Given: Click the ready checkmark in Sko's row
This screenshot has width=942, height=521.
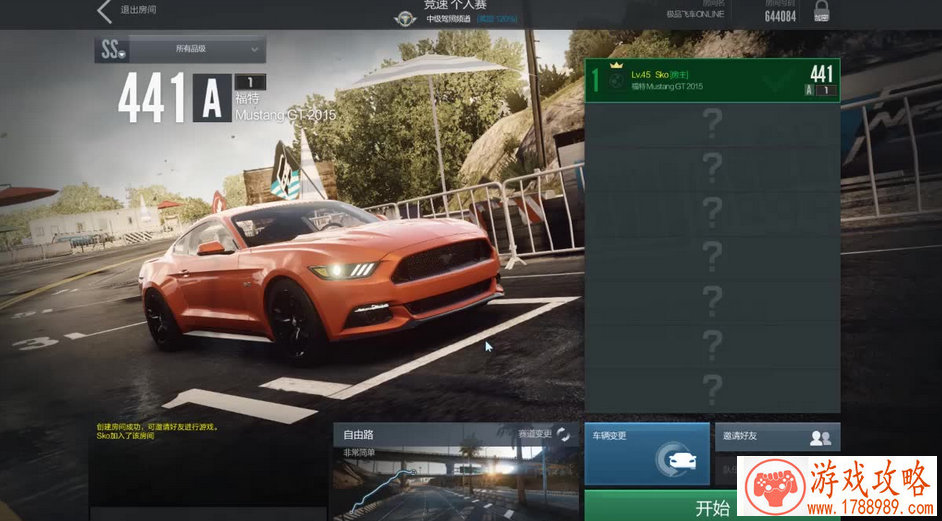Looking at the screenshot, I should [x=777, y=81].
